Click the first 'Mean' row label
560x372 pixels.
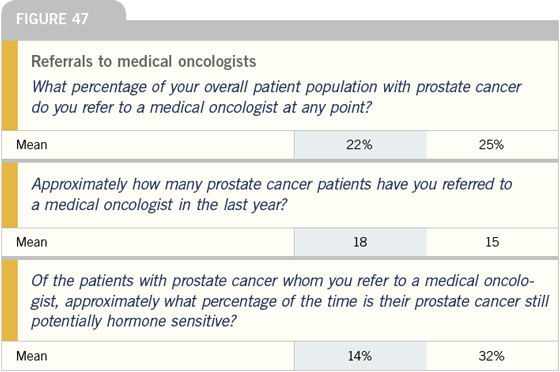31,145
